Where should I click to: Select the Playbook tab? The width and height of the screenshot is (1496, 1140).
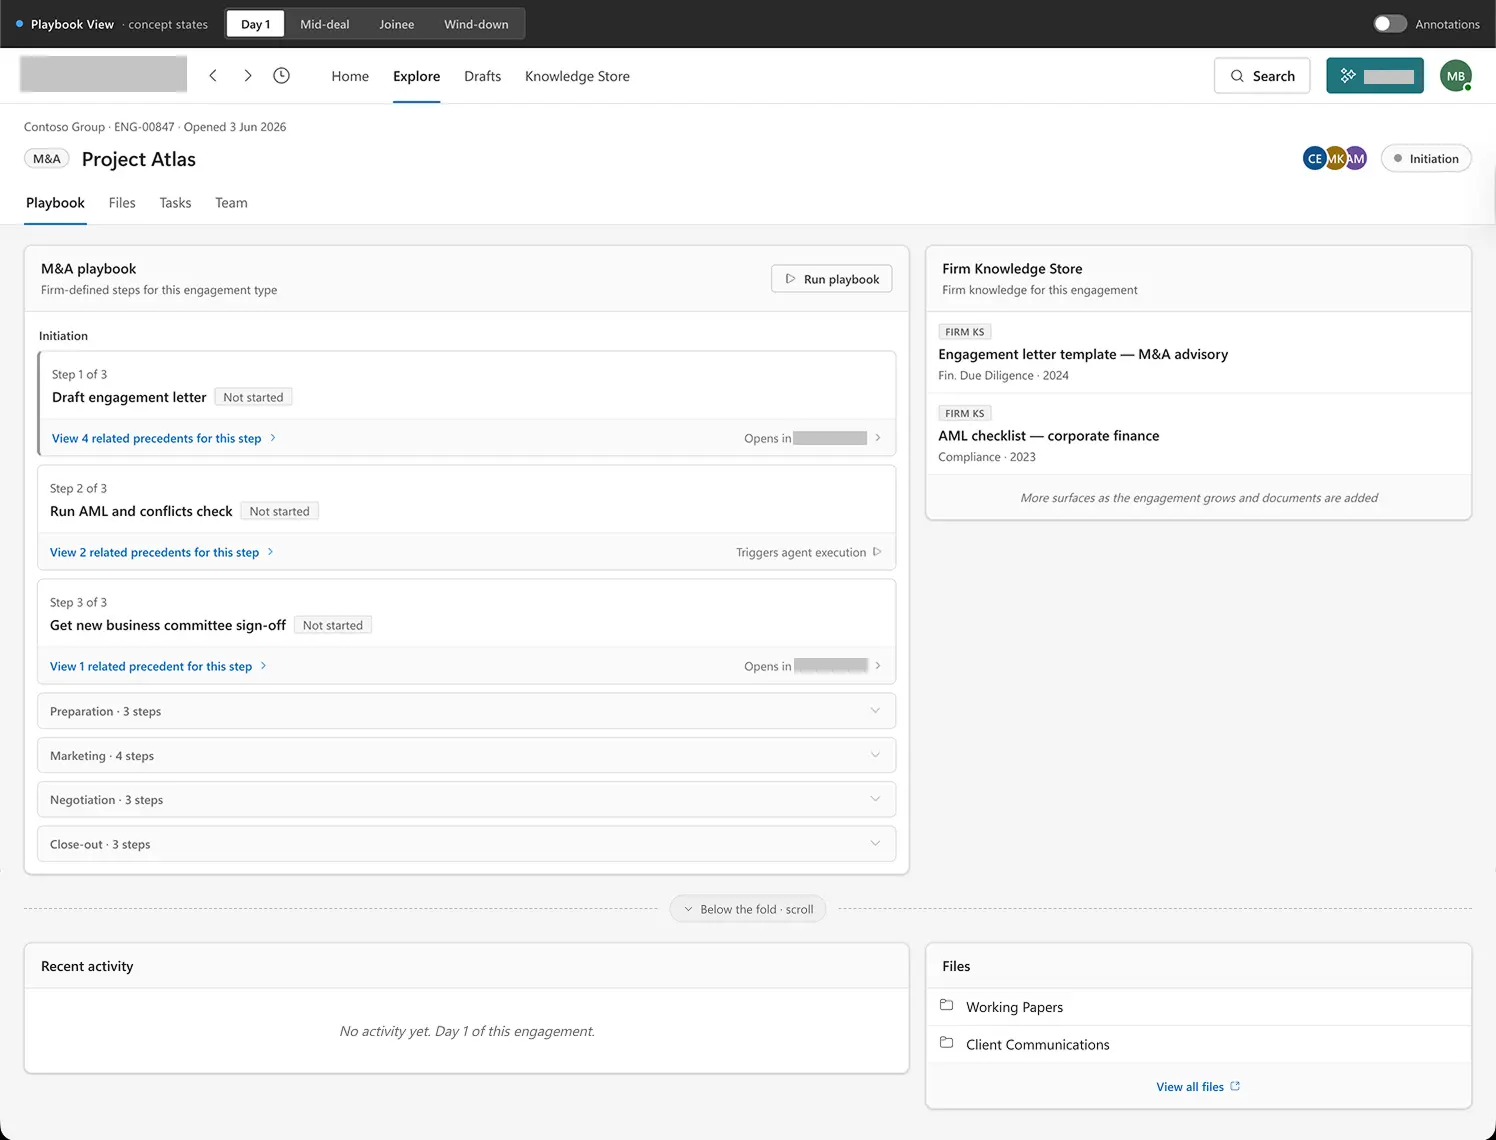[x=55, y=203]
